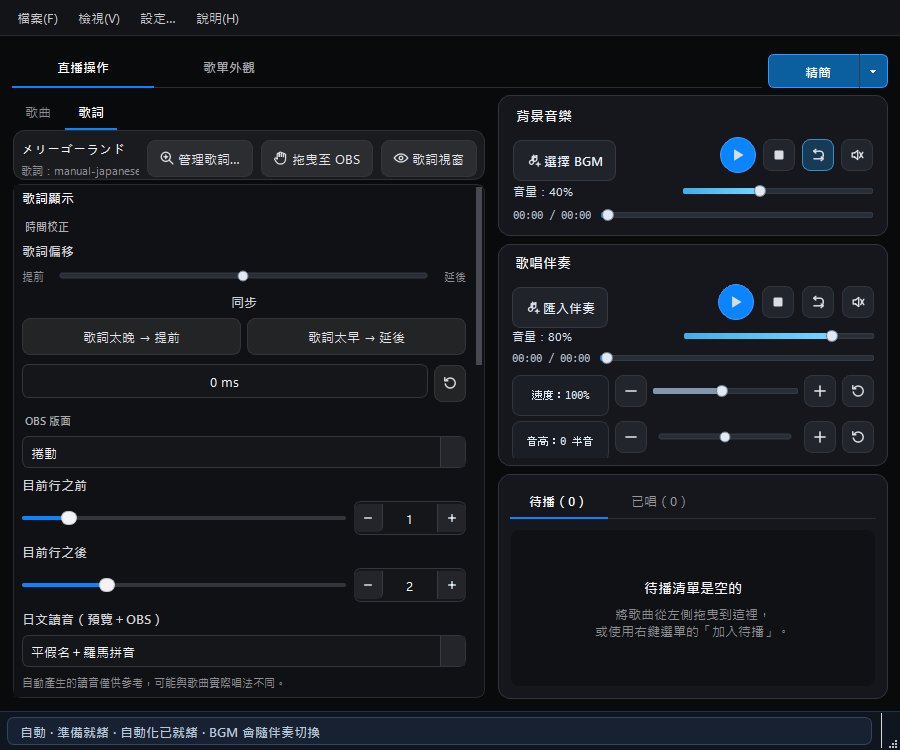Click the 精簡 mode button
Viewport: 900px width, 750px height.
coord(814,72)
